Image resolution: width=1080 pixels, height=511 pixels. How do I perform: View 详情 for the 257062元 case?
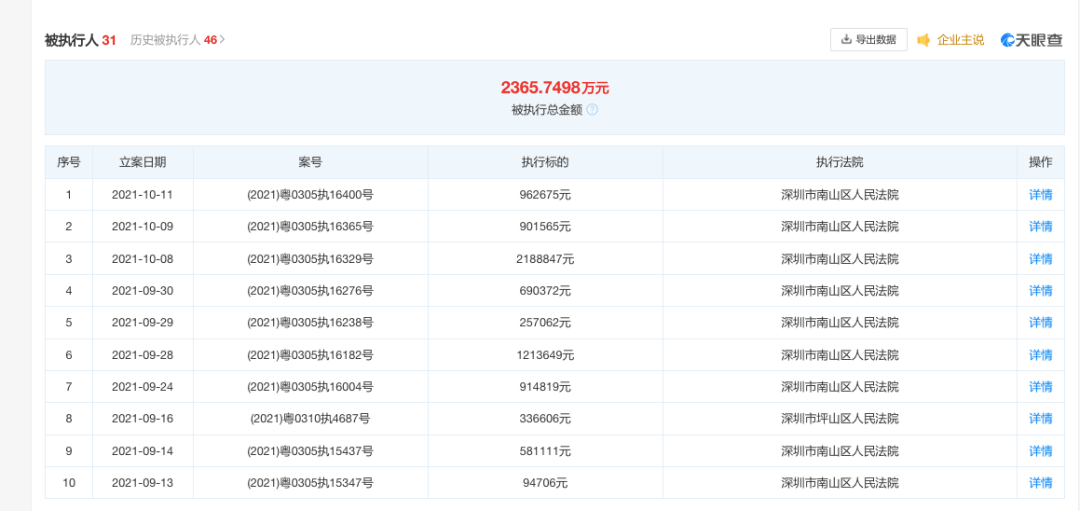(1040, 323)
